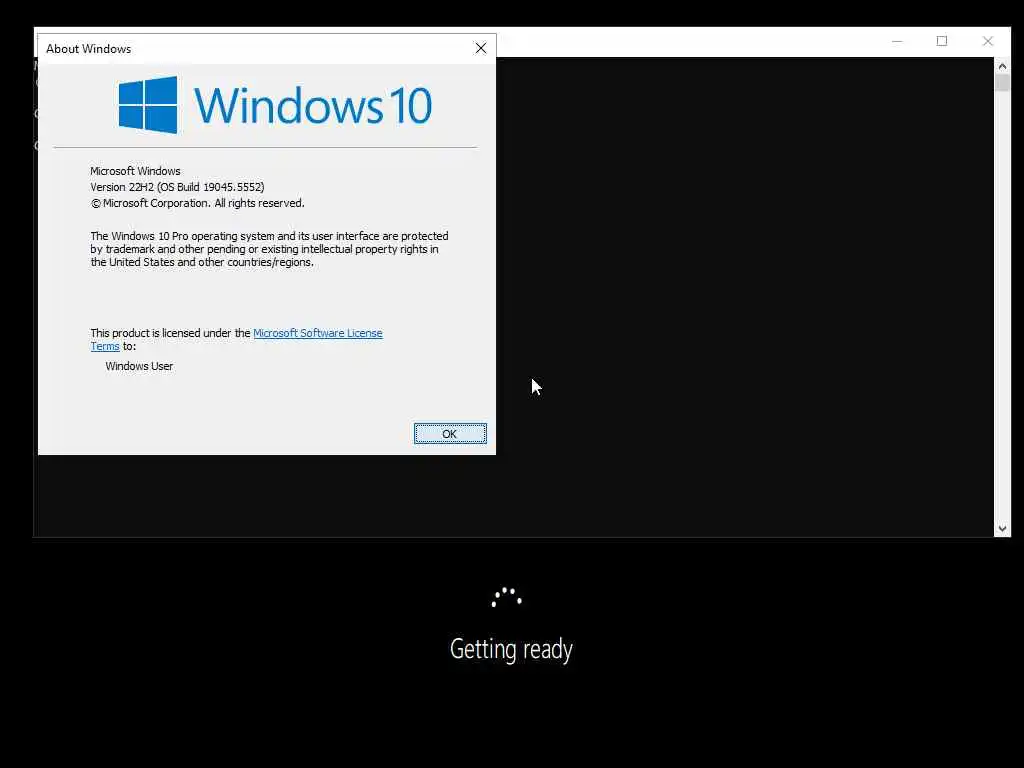Minimize the background console window

coord(897,41)
